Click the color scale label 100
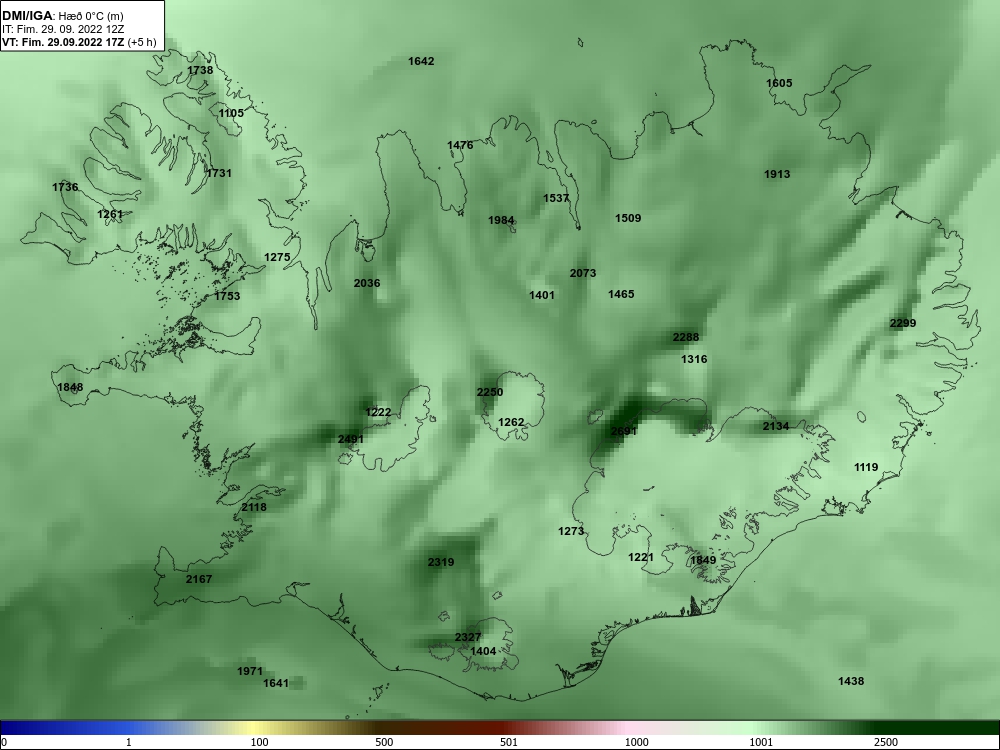The image size is (1000, 750). 259,742
